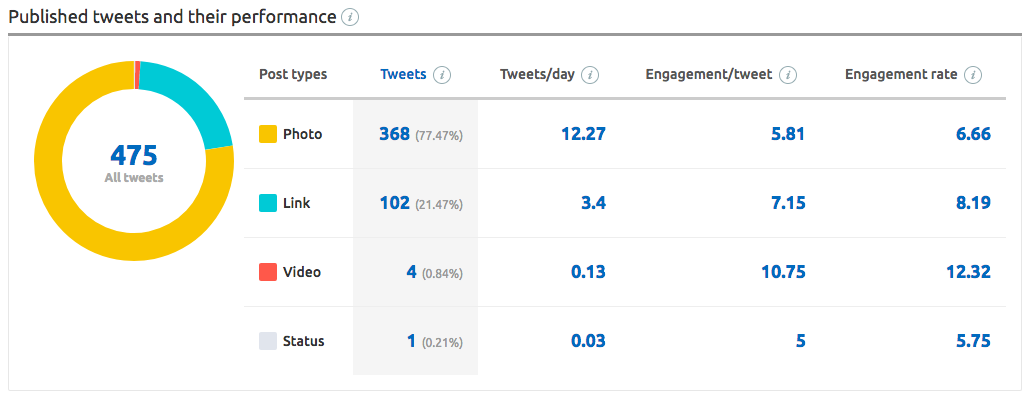Click the Engagement rate column header
Viewport: 1030px width, 398px height.
tap(901, 75)
